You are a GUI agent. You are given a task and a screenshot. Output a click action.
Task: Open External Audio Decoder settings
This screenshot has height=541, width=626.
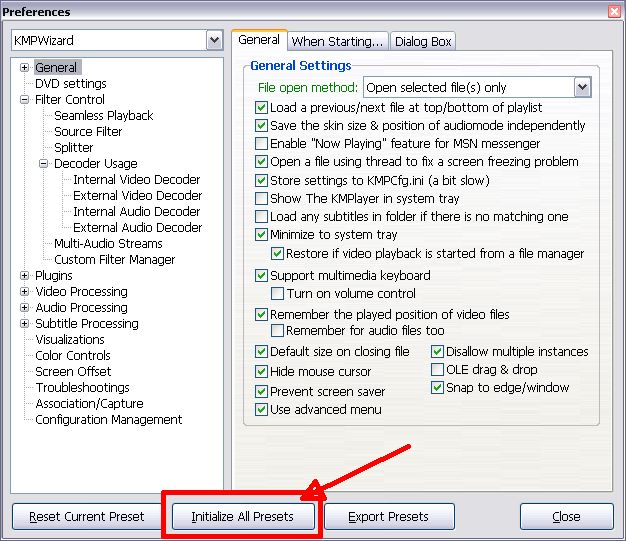pos(138,227)
